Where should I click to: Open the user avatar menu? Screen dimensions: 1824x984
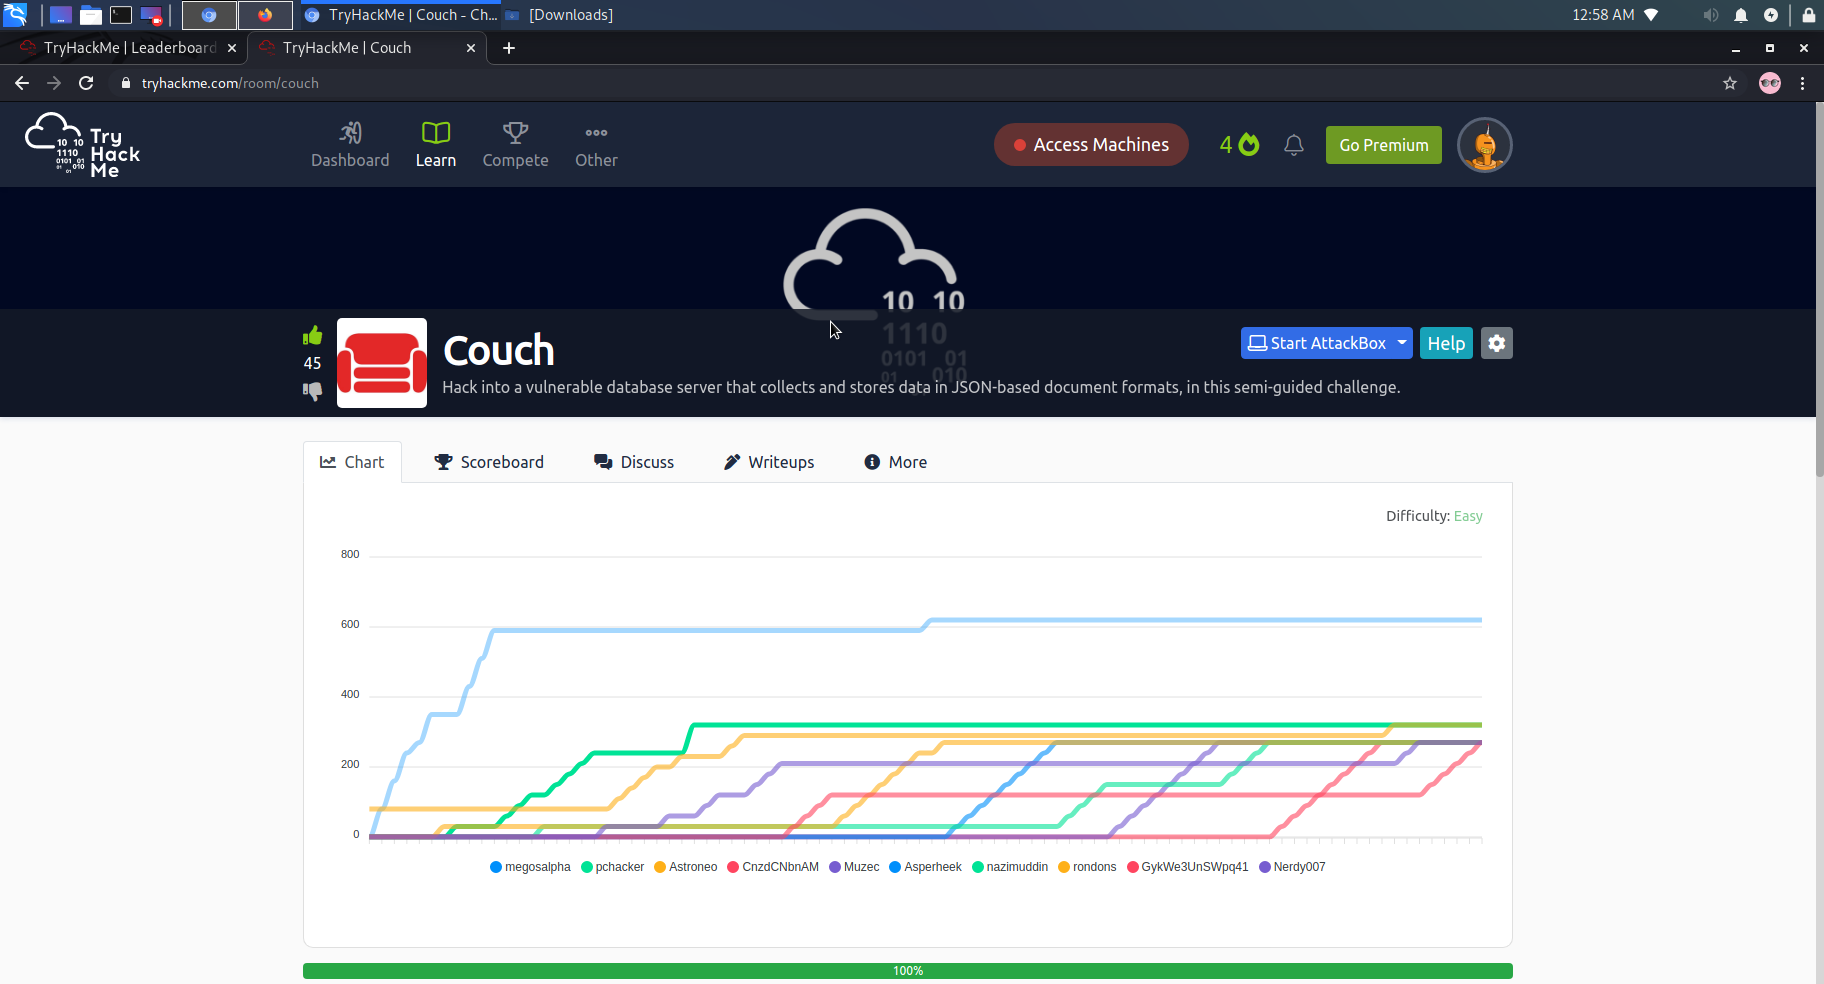tap(1485, 145)
